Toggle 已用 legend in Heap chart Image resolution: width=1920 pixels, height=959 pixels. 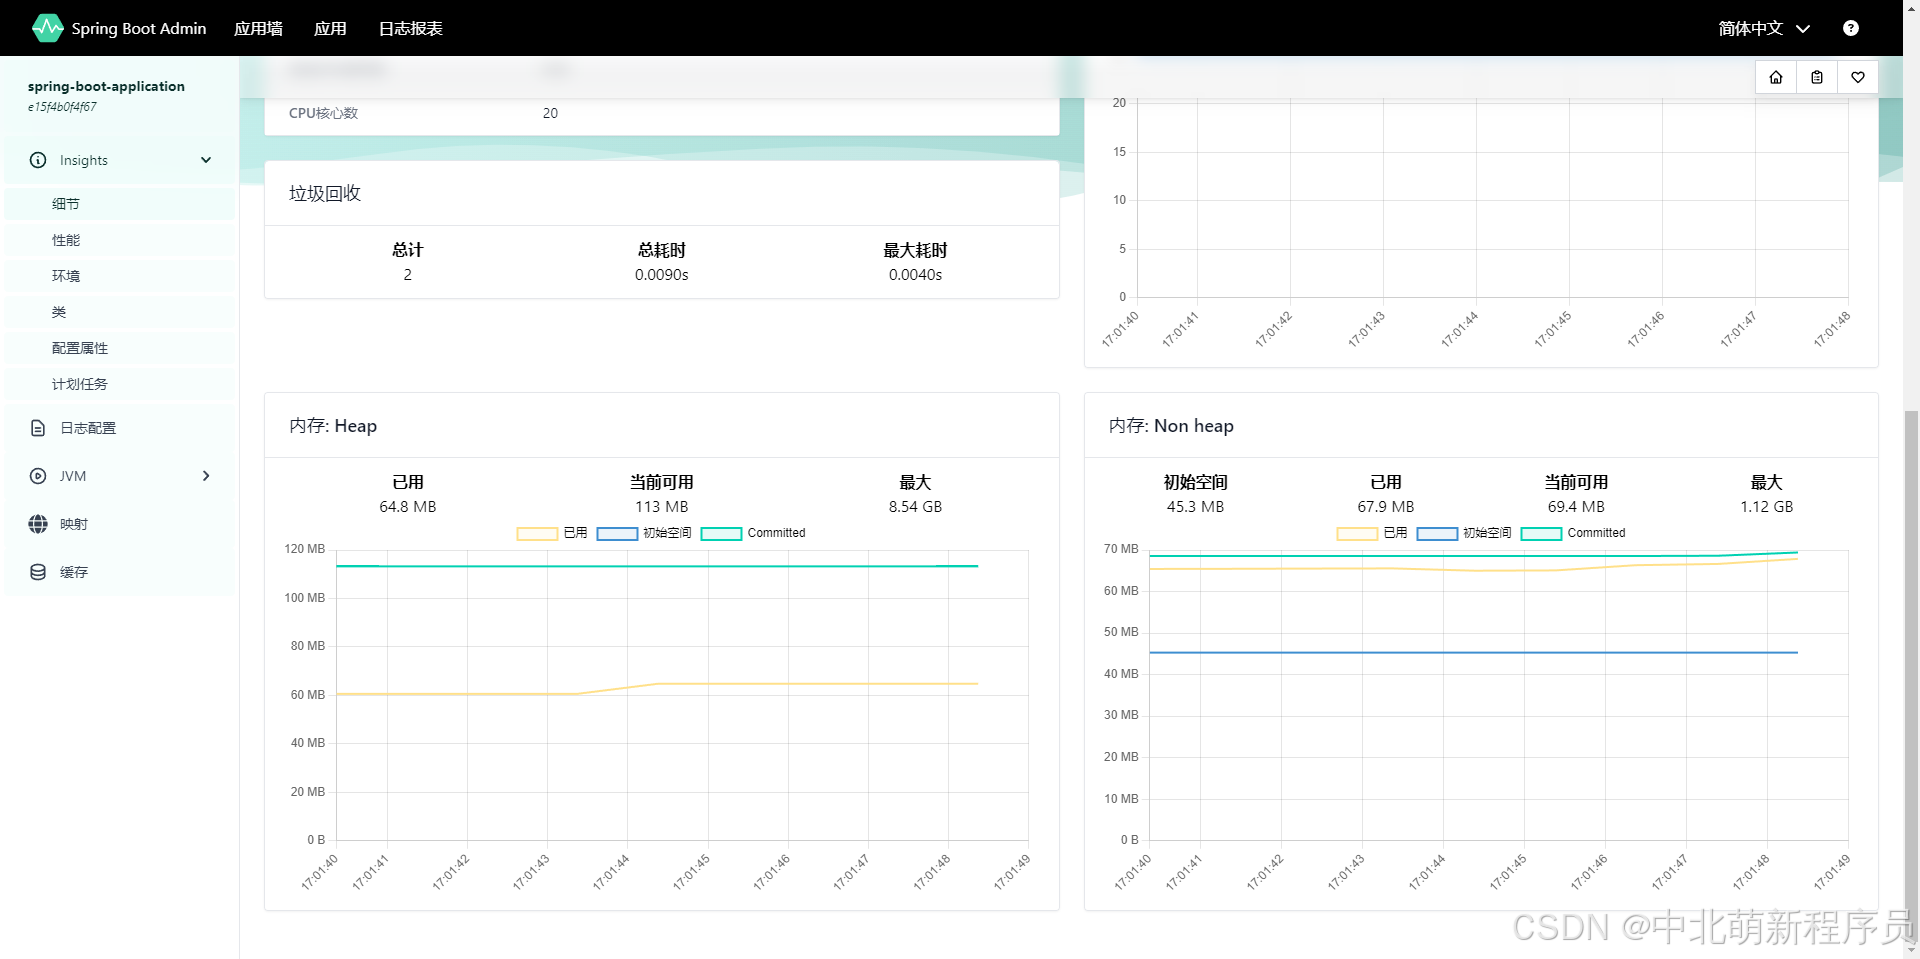pos(552,533)
